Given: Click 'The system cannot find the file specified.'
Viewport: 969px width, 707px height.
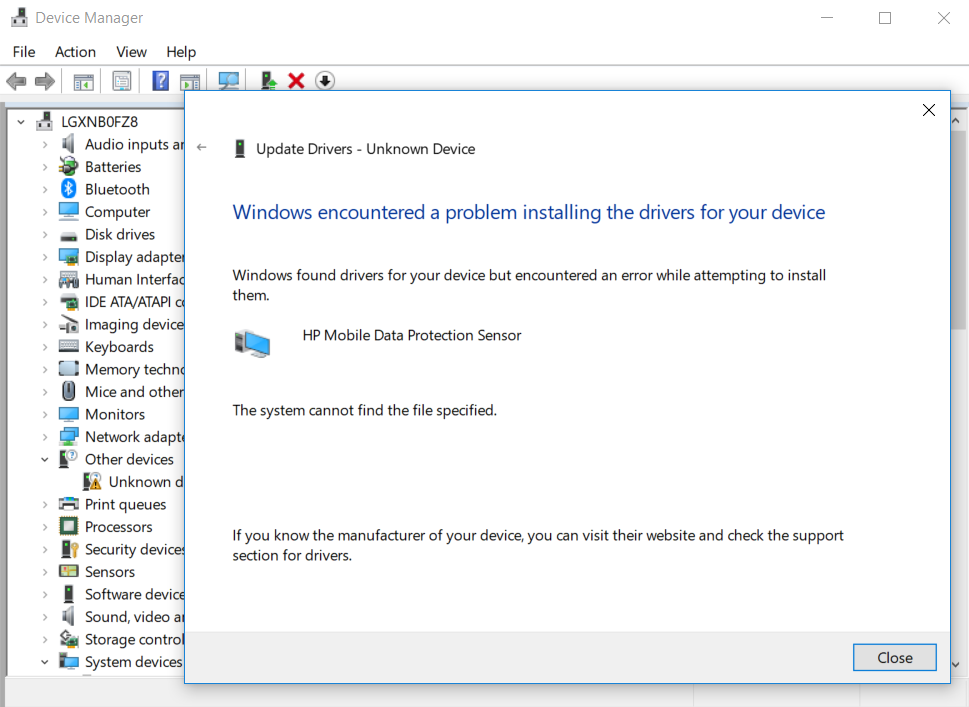Looking at the screenshot, I should tap(365, 410).
